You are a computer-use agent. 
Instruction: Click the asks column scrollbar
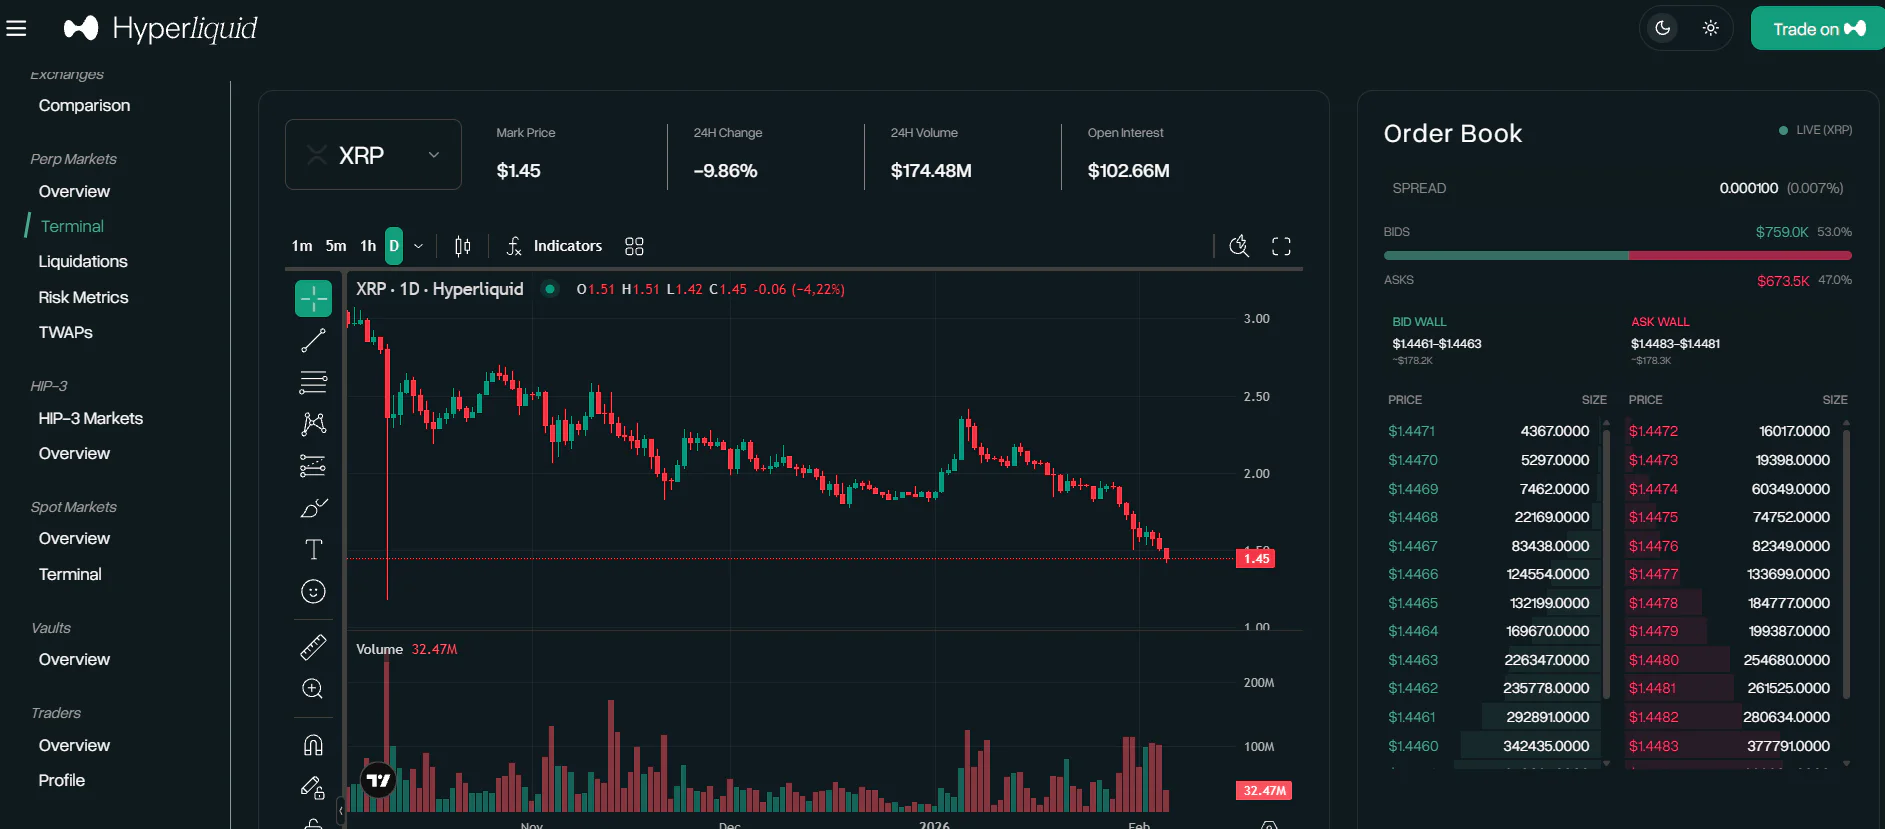1846,564
